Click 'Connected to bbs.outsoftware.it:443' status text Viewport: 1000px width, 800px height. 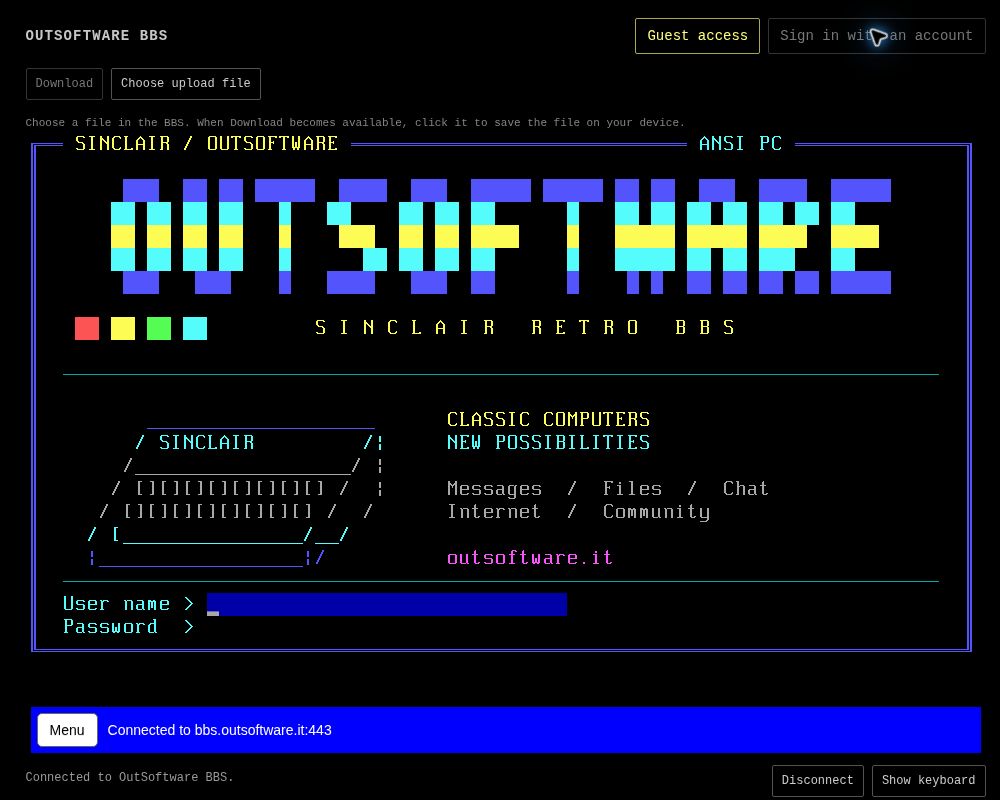point(219,730)
